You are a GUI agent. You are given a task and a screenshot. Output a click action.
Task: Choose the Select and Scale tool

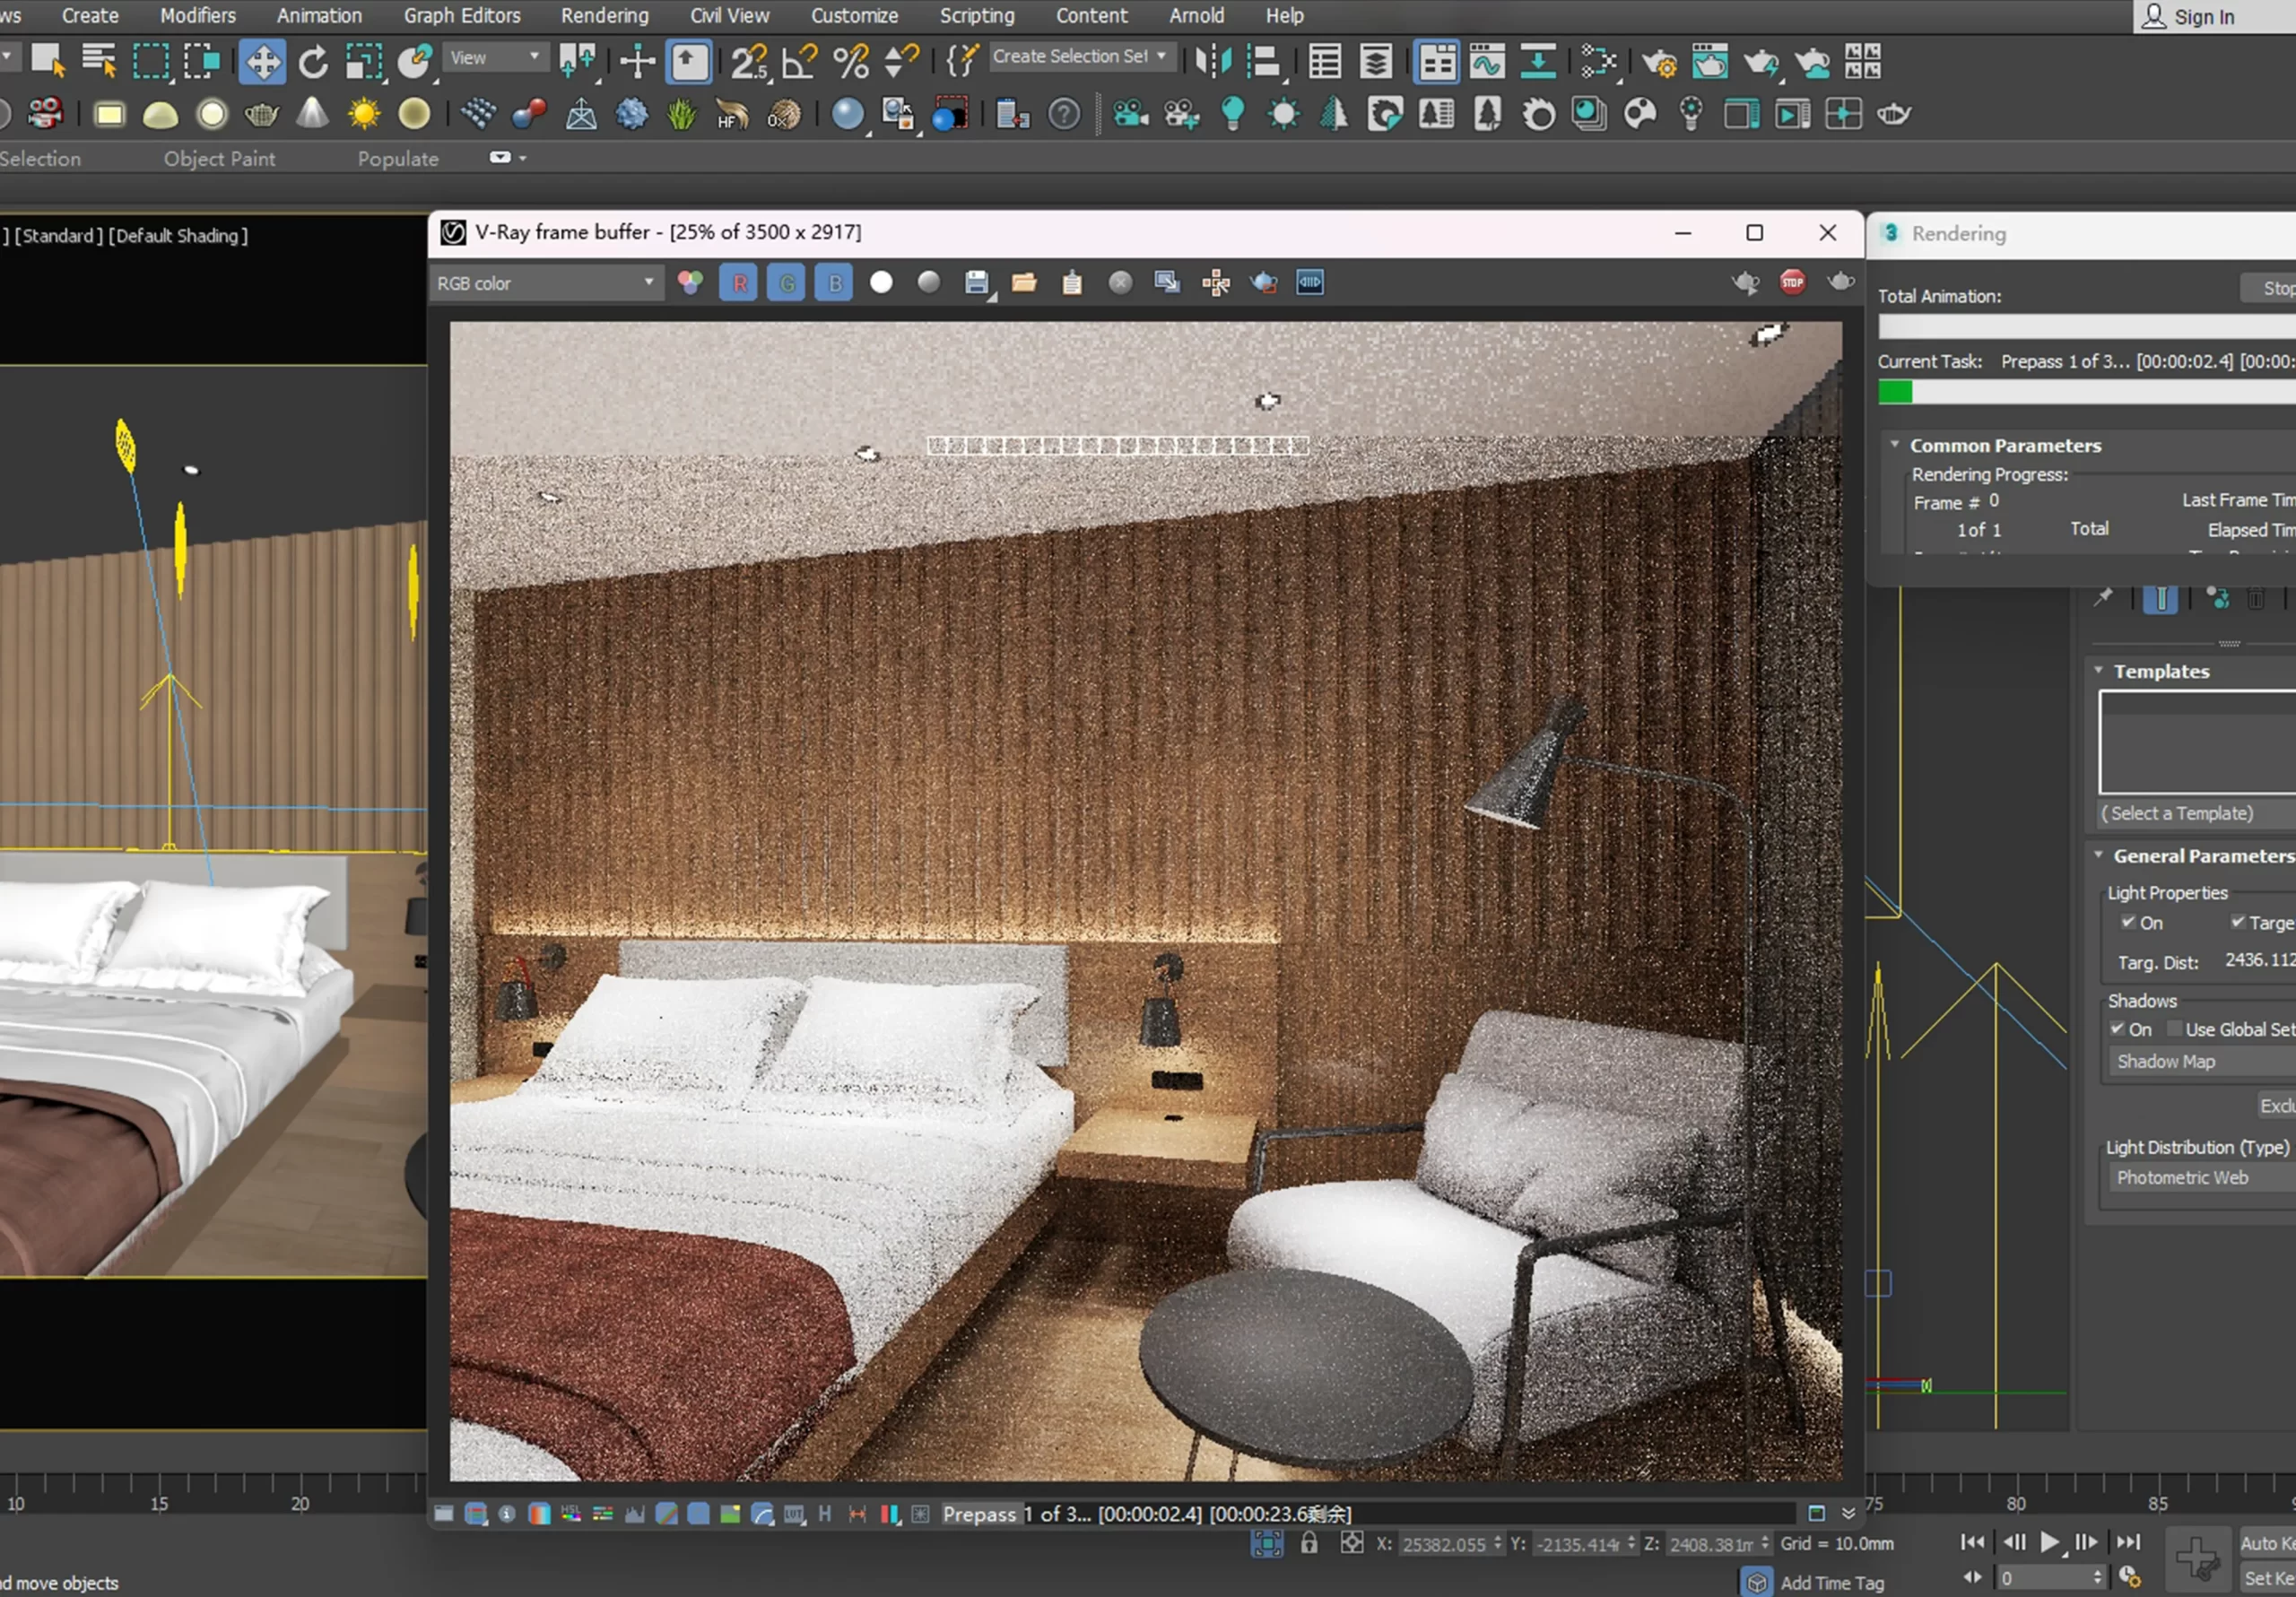[x=364, y=62]
